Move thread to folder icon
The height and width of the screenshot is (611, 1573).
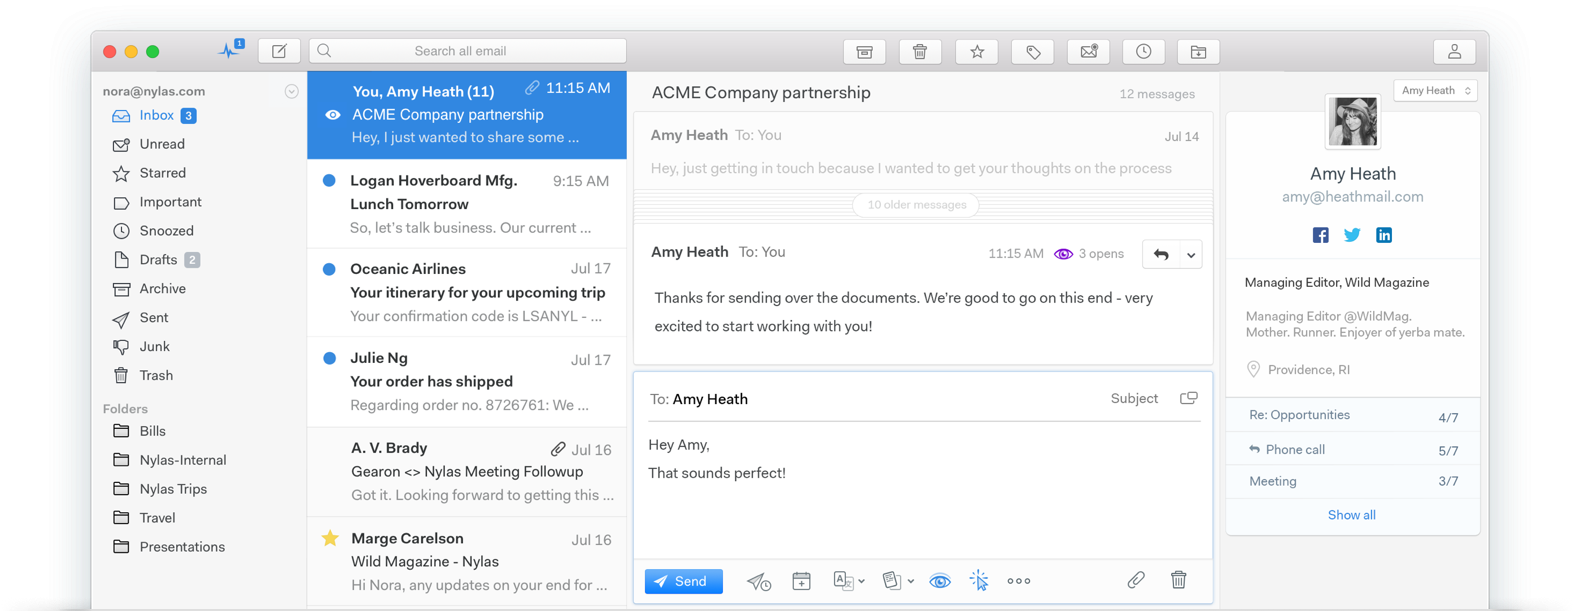click(1198, 52)
